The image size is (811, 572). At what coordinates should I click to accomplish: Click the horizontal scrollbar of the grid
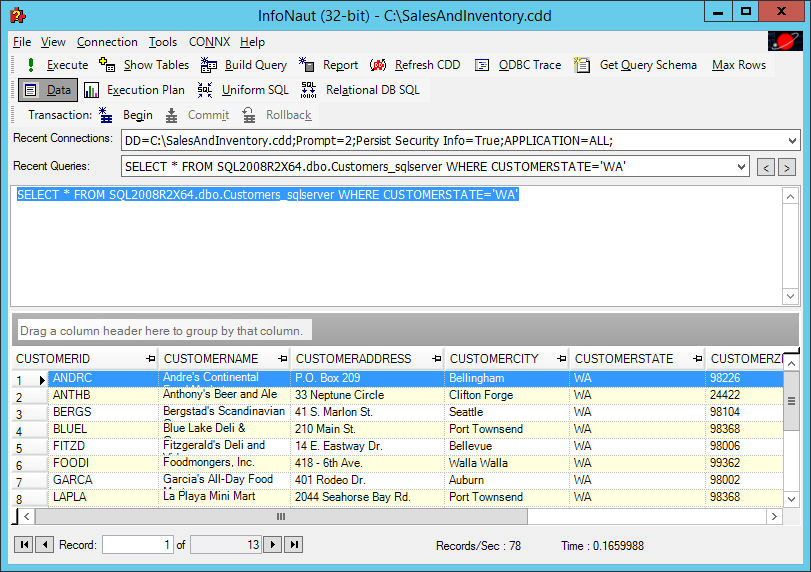click(x=400, y=517)
